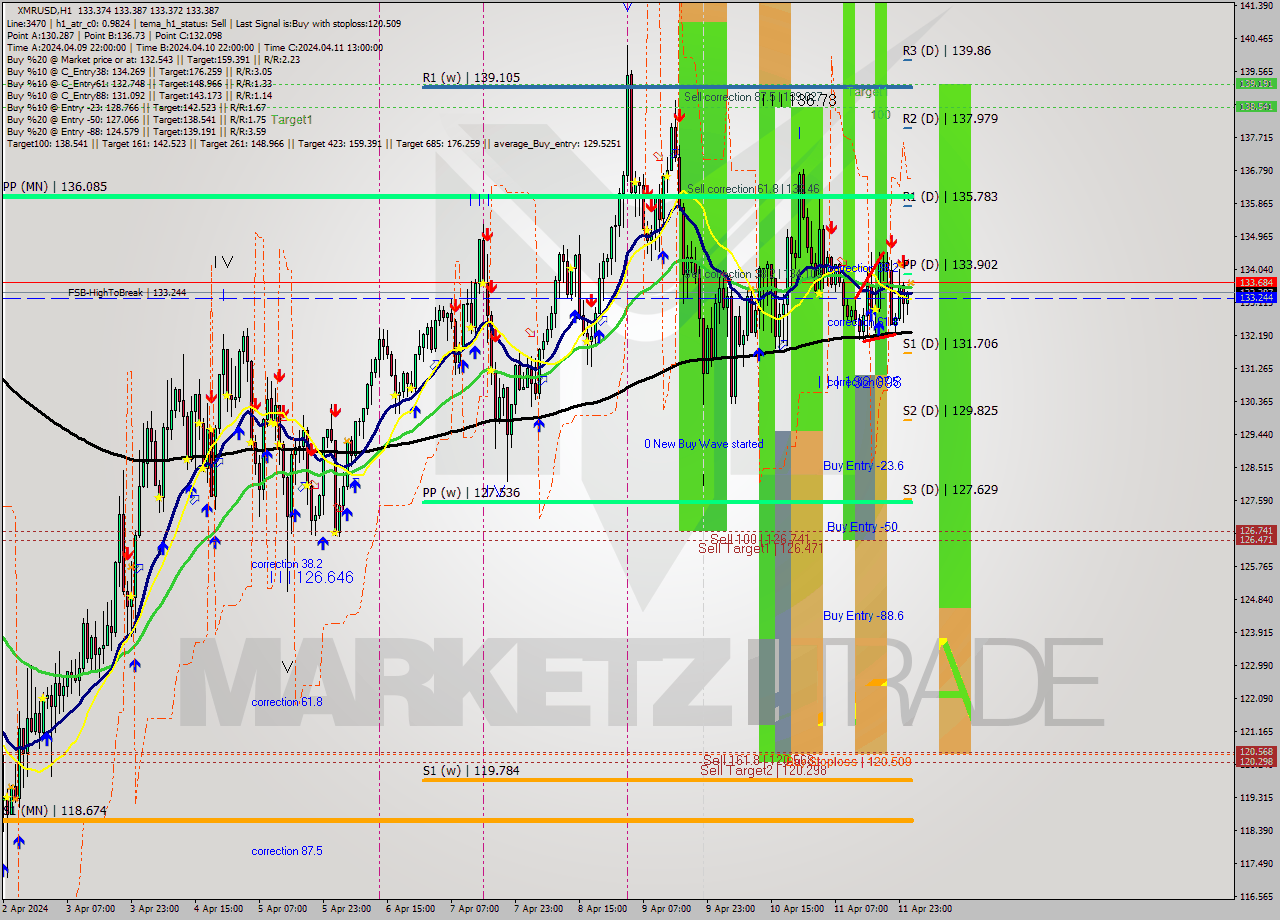Viewport: 1280px width, 920px height.
Task: Click the red 133.684 price tag on axis
Action: pyautogui.click(x=1256, y=283)
